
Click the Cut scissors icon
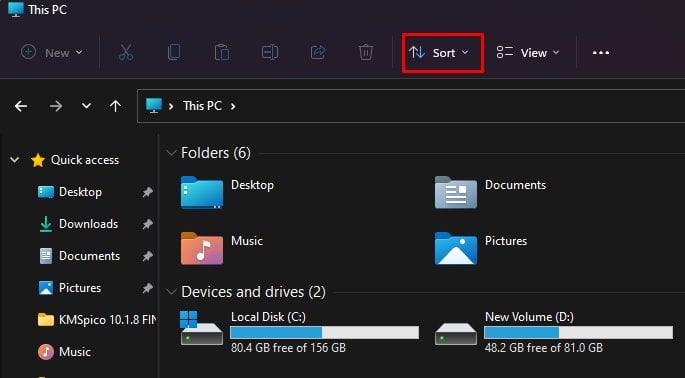click(x=126, y=52)
